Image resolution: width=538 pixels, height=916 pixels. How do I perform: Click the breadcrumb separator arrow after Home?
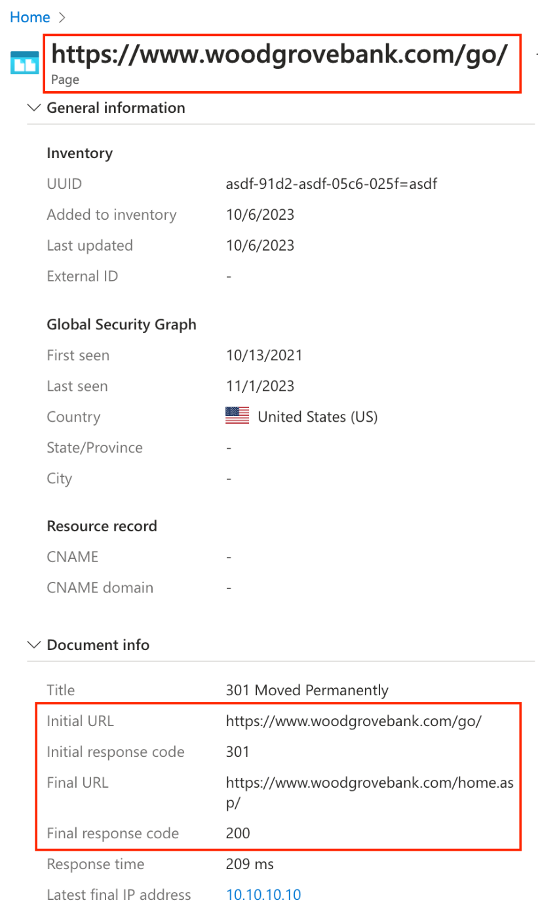(x=62, y=18)
